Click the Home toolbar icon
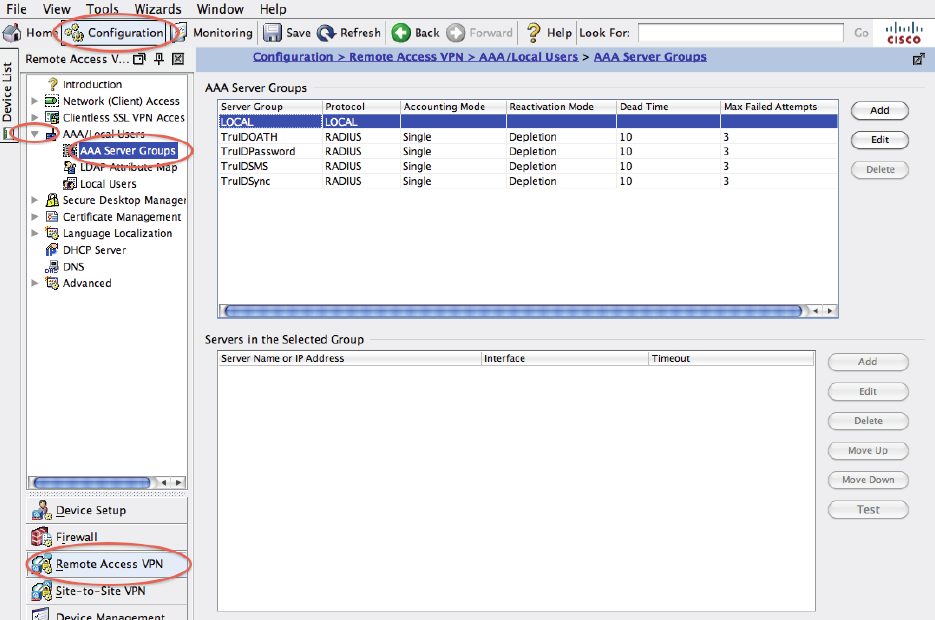 pos(12,33)
